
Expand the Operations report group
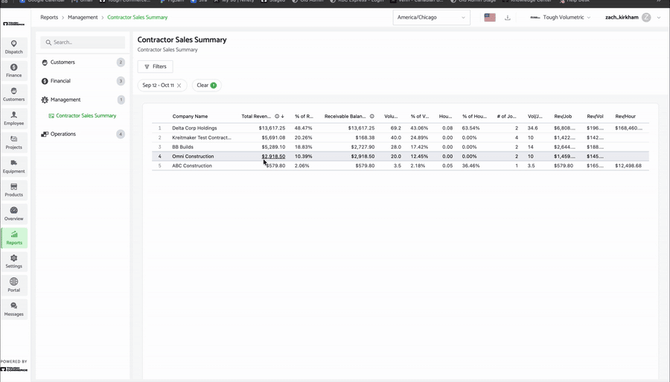(x=83, y=134)
